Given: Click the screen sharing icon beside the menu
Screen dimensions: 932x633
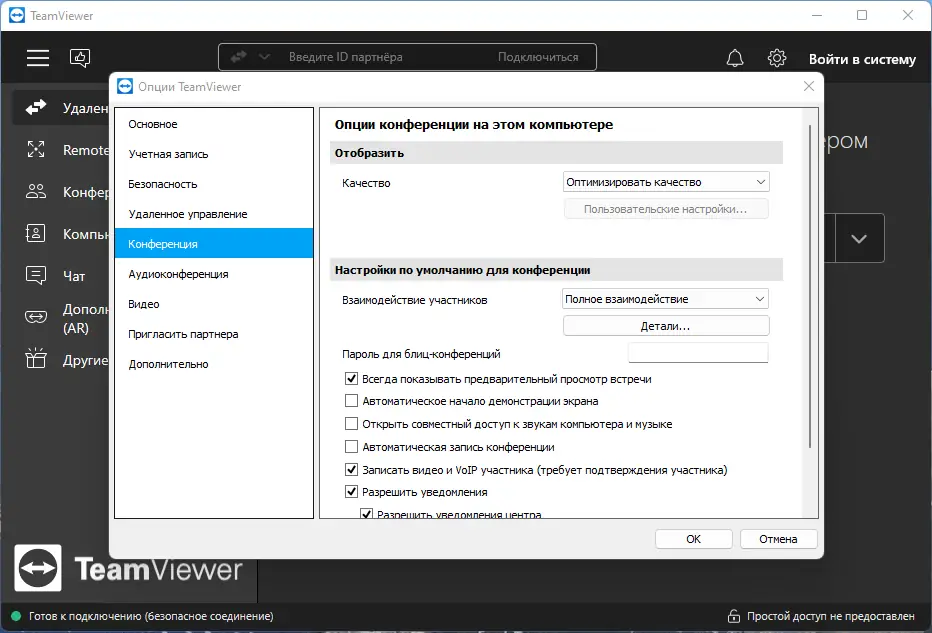Looking at the screenshot, I should pos(81,58).
